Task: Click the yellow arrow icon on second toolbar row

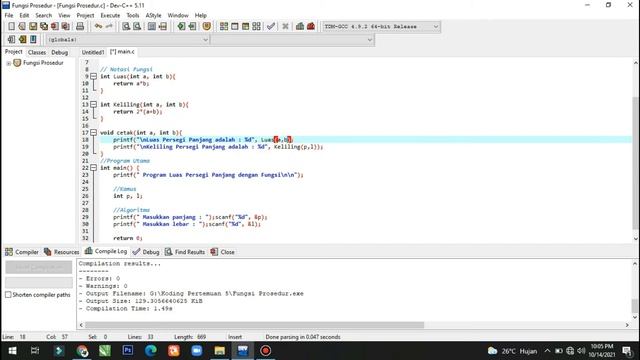Action: [x=22, y=39]
